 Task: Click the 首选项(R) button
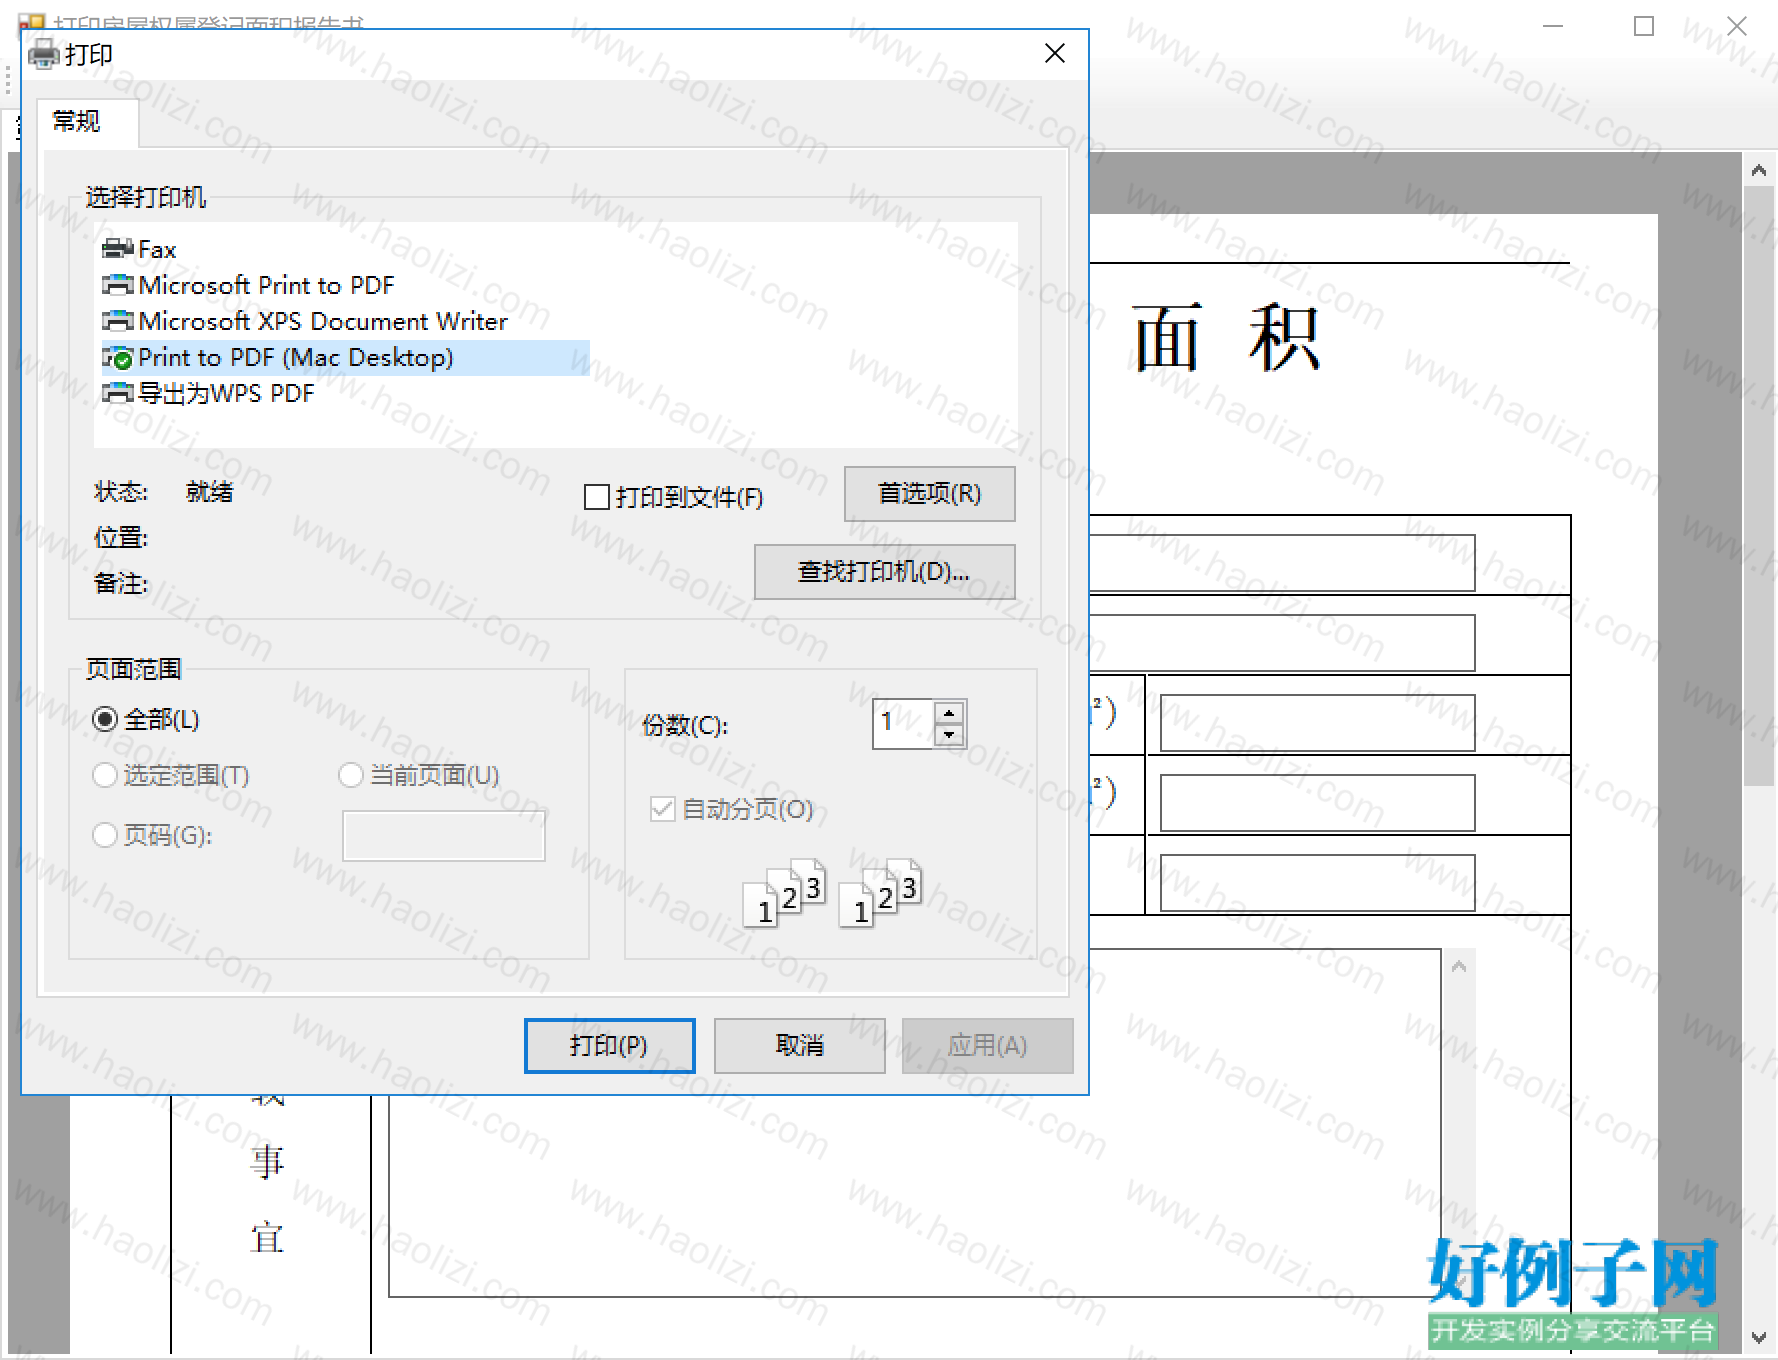[929, 493]
